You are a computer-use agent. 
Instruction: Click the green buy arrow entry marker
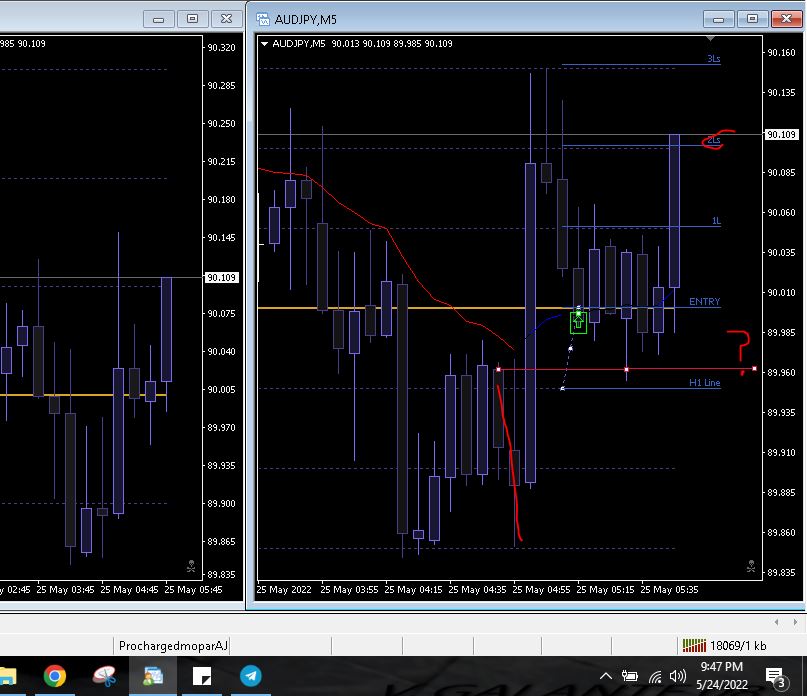[x=578, y=321]
